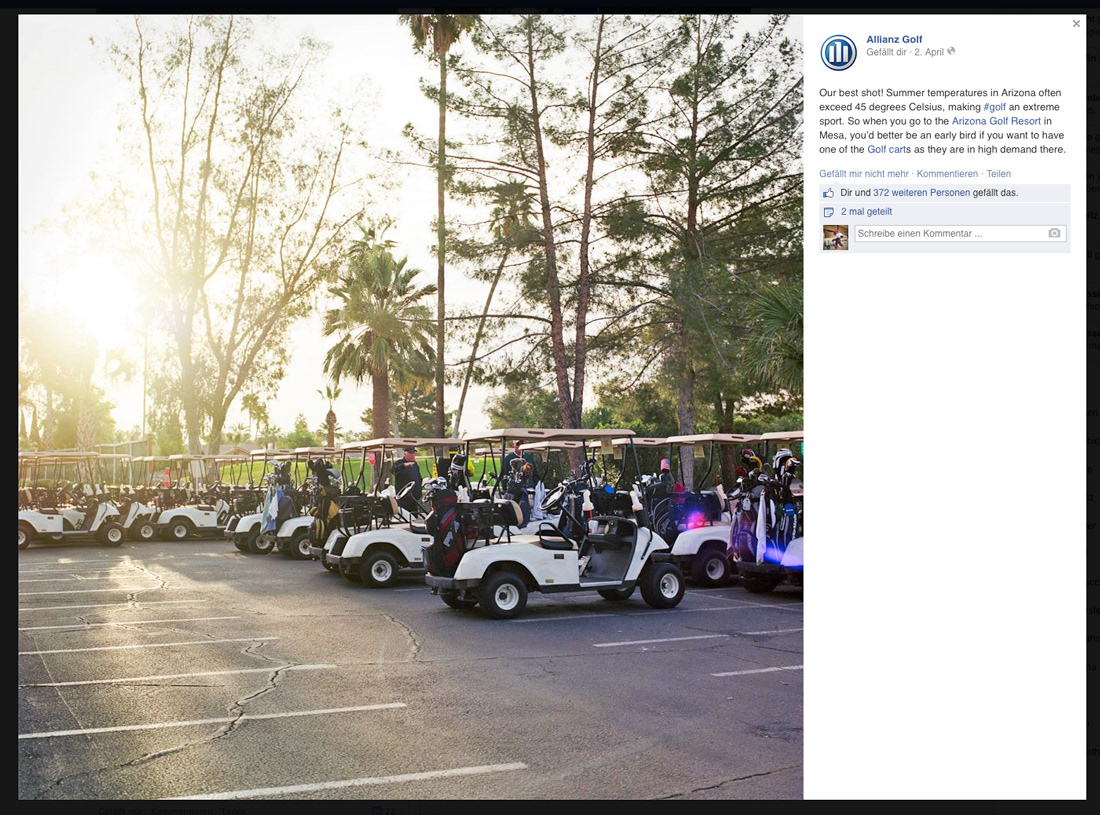1100x815 pixels.
Task: Open the Golf carts link
Action: [x=889, y=149]
